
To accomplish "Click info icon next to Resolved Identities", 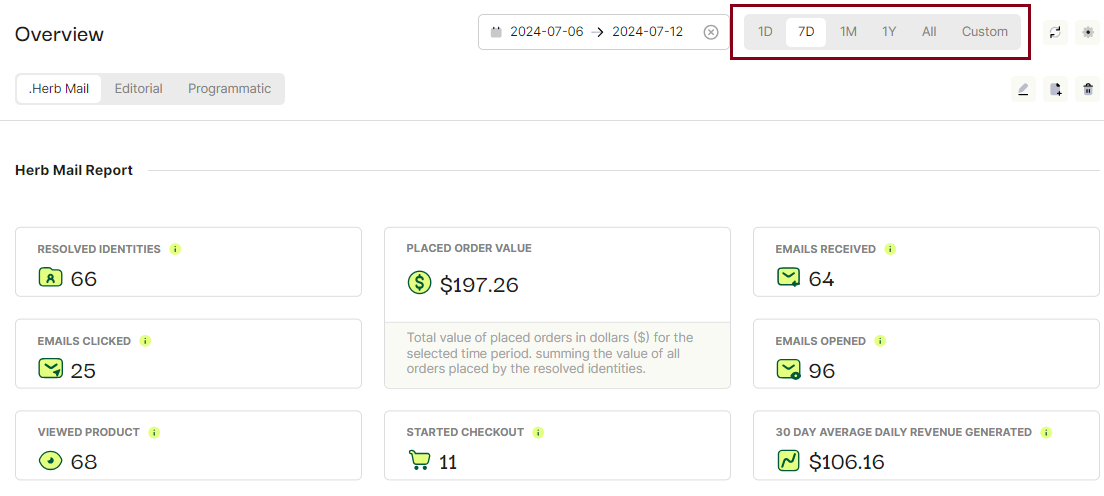I will tap(175, 249).
